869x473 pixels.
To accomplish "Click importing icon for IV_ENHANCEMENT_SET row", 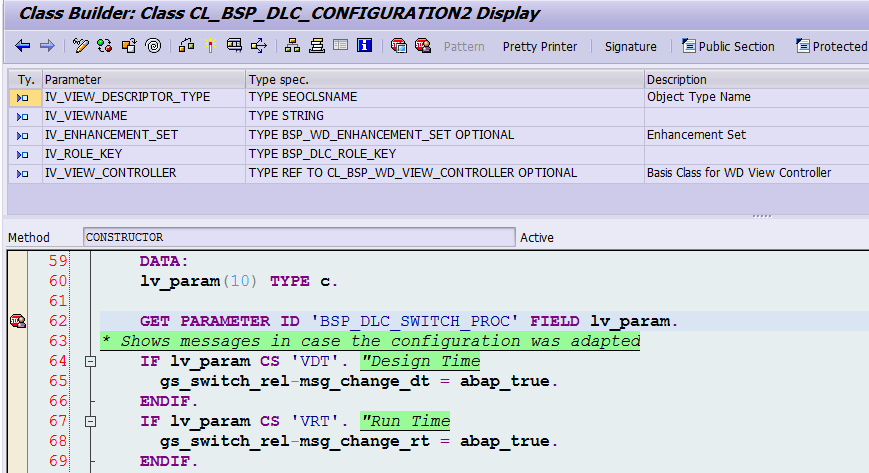I will (23, 136).
